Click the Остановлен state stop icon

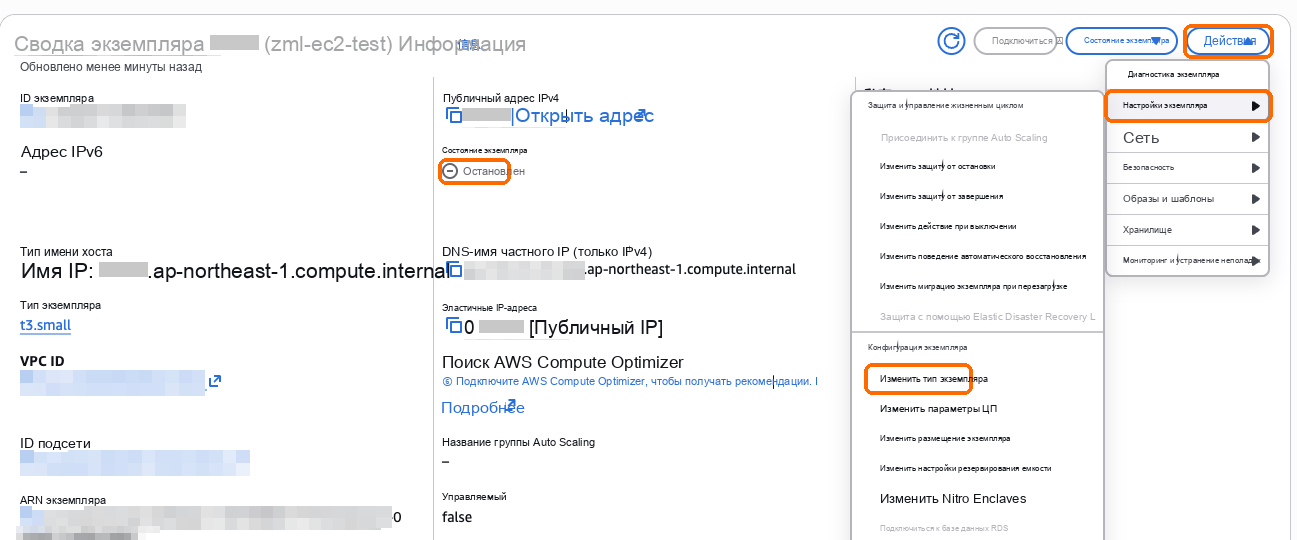tap(450, 171)
